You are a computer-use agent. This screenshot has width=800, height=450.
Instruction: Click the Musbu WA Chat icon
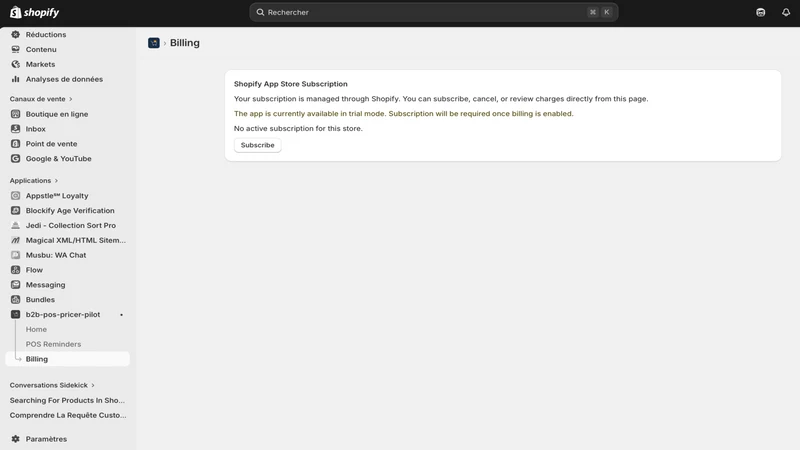point(15,255)
